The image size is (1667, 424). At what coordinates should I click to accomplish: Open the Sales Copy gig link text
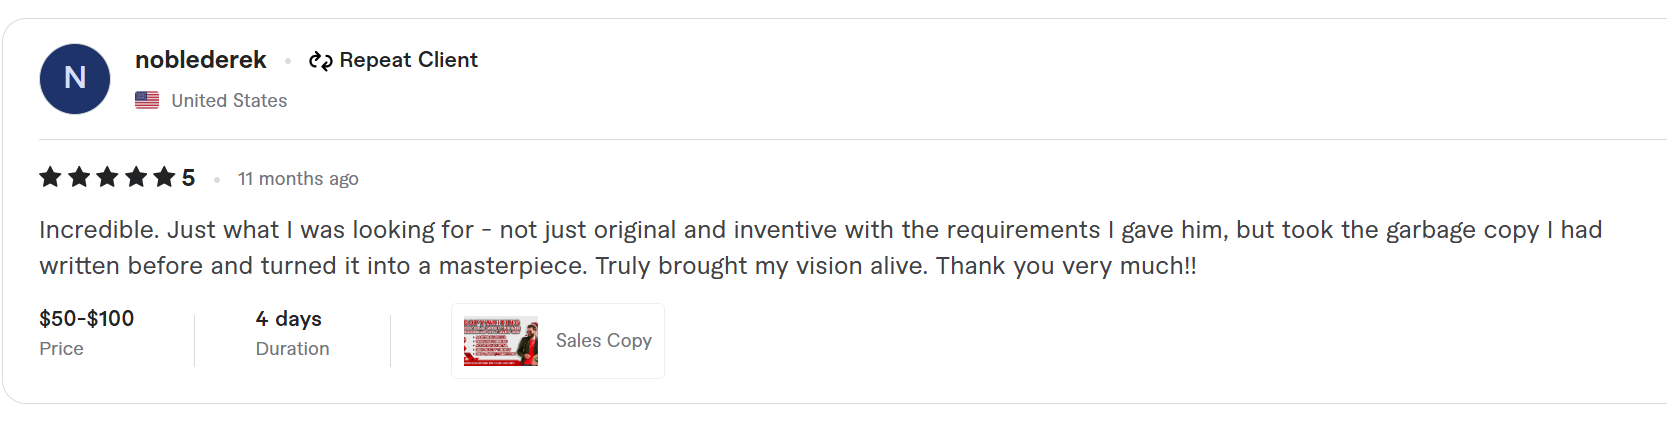603,341
